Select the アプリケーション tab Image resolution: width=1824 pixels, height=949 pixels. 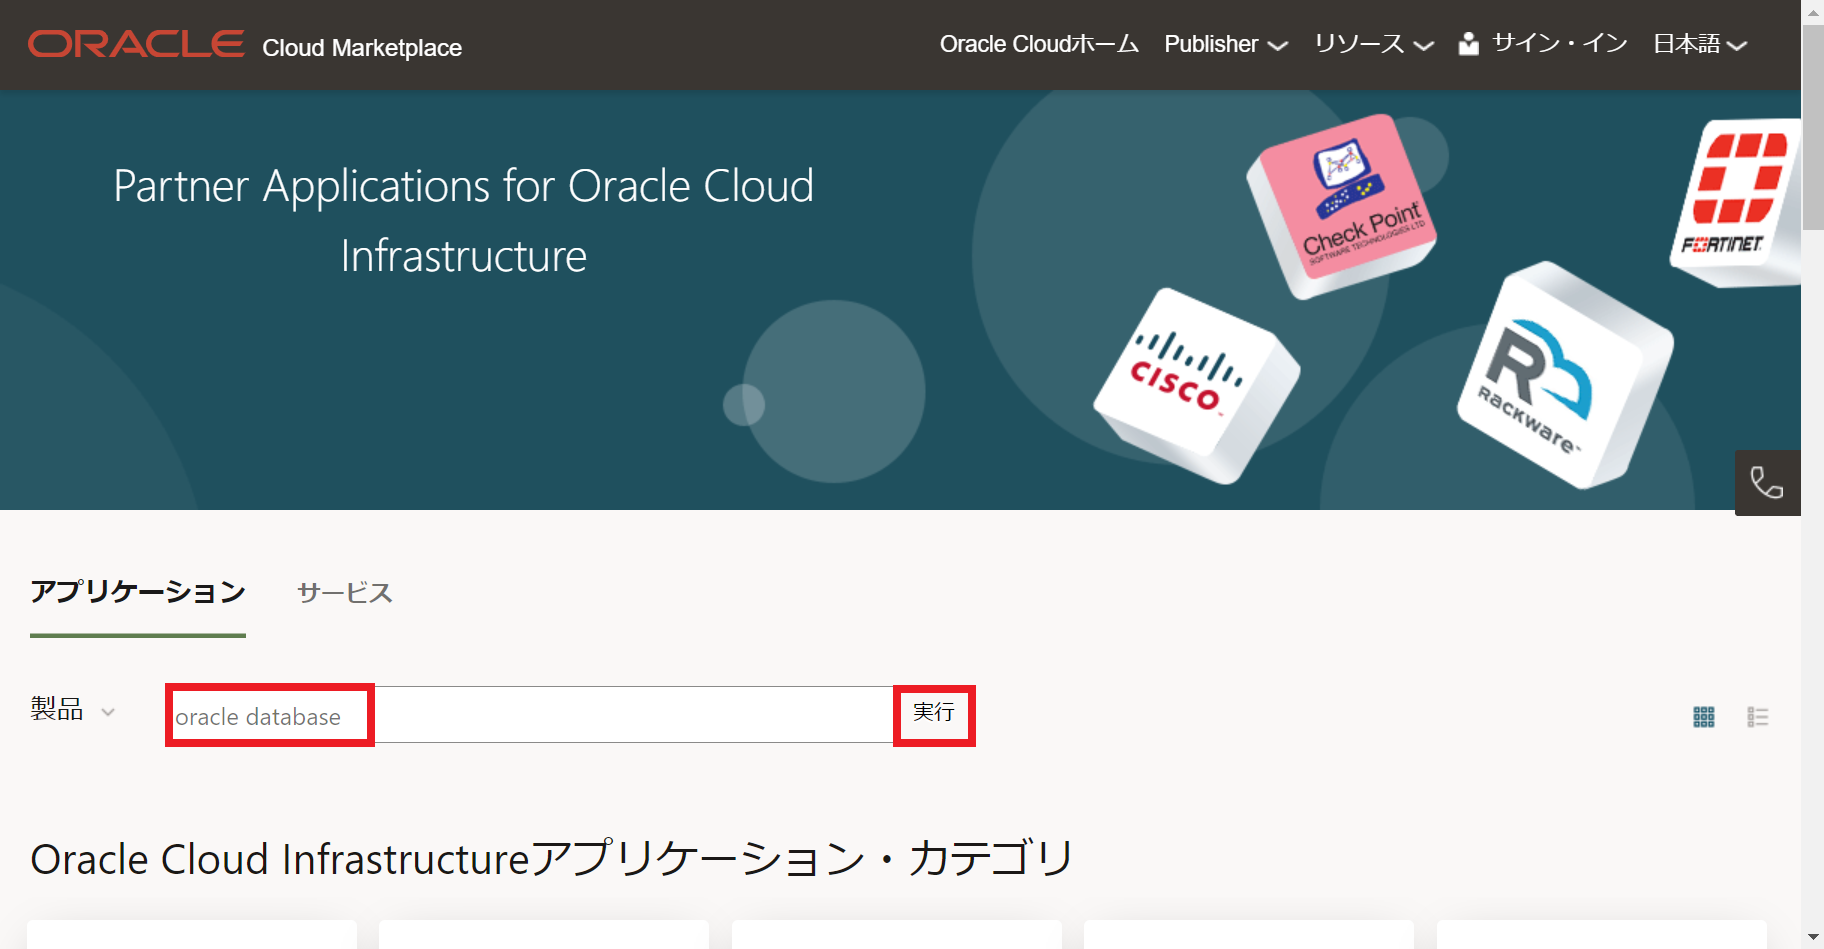(138, 592)
